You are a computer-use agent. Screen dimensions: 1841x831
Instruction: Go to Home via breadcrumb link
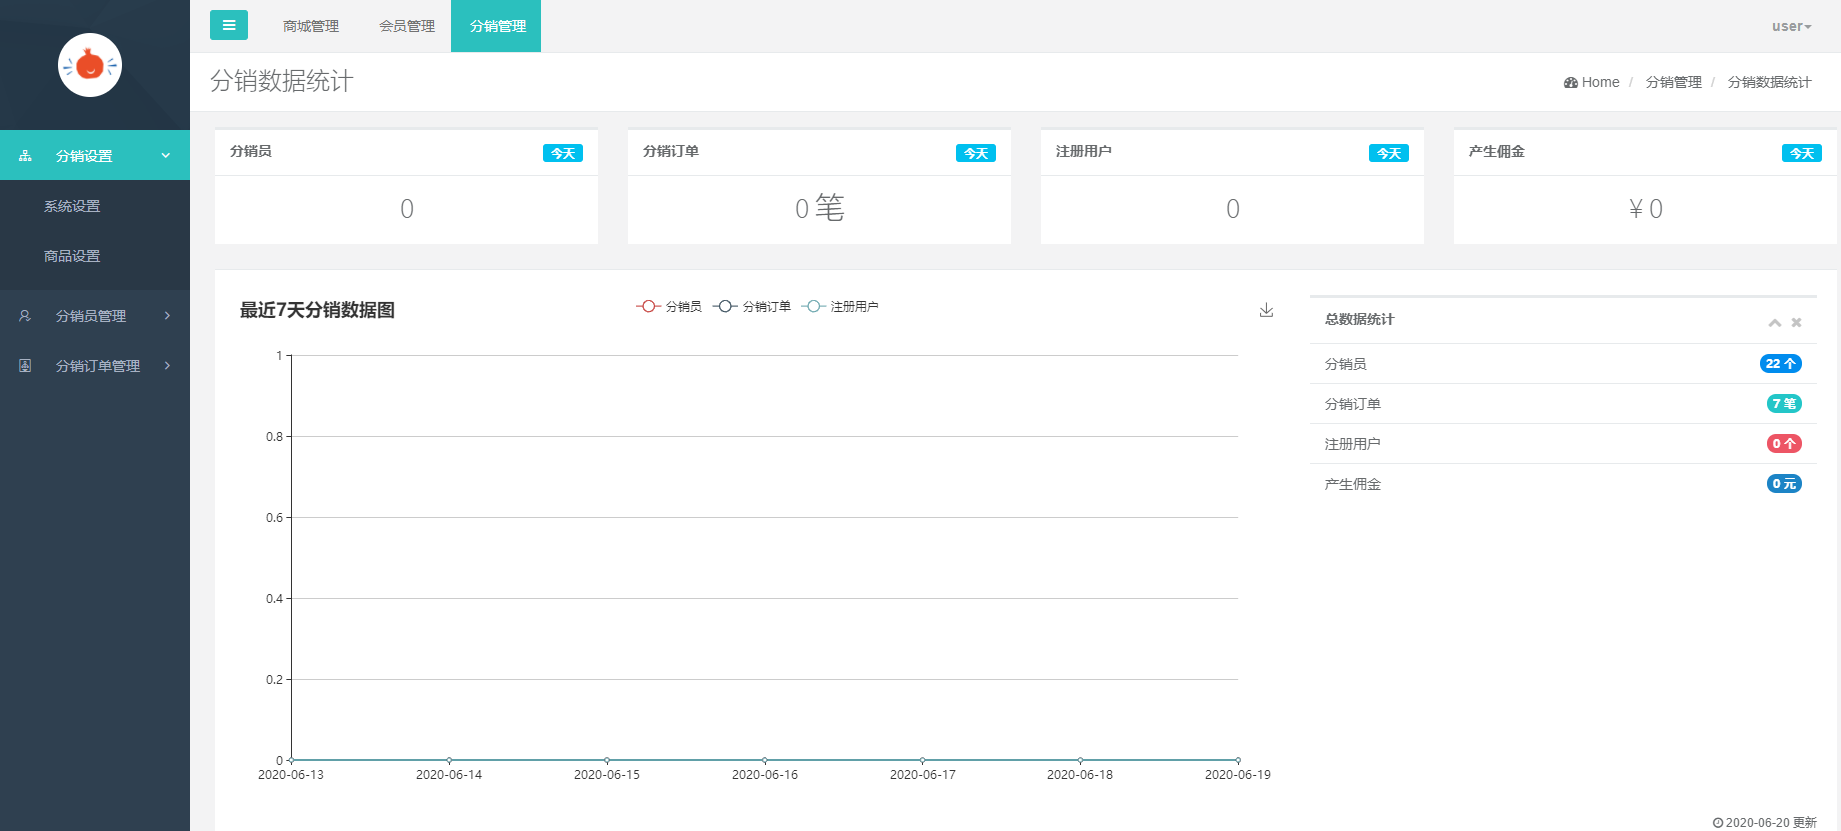tap(1600, 82)
